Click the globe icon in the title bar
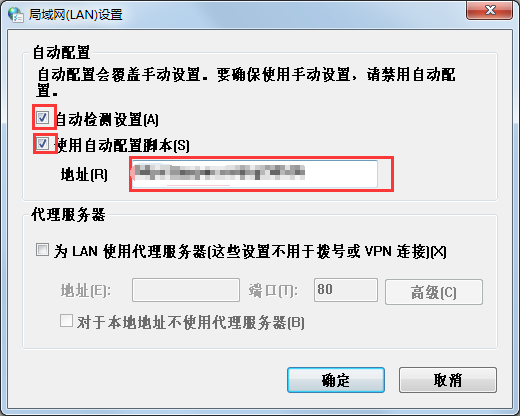Viewport: 520px width, 416px height. (x=16, y=15)
